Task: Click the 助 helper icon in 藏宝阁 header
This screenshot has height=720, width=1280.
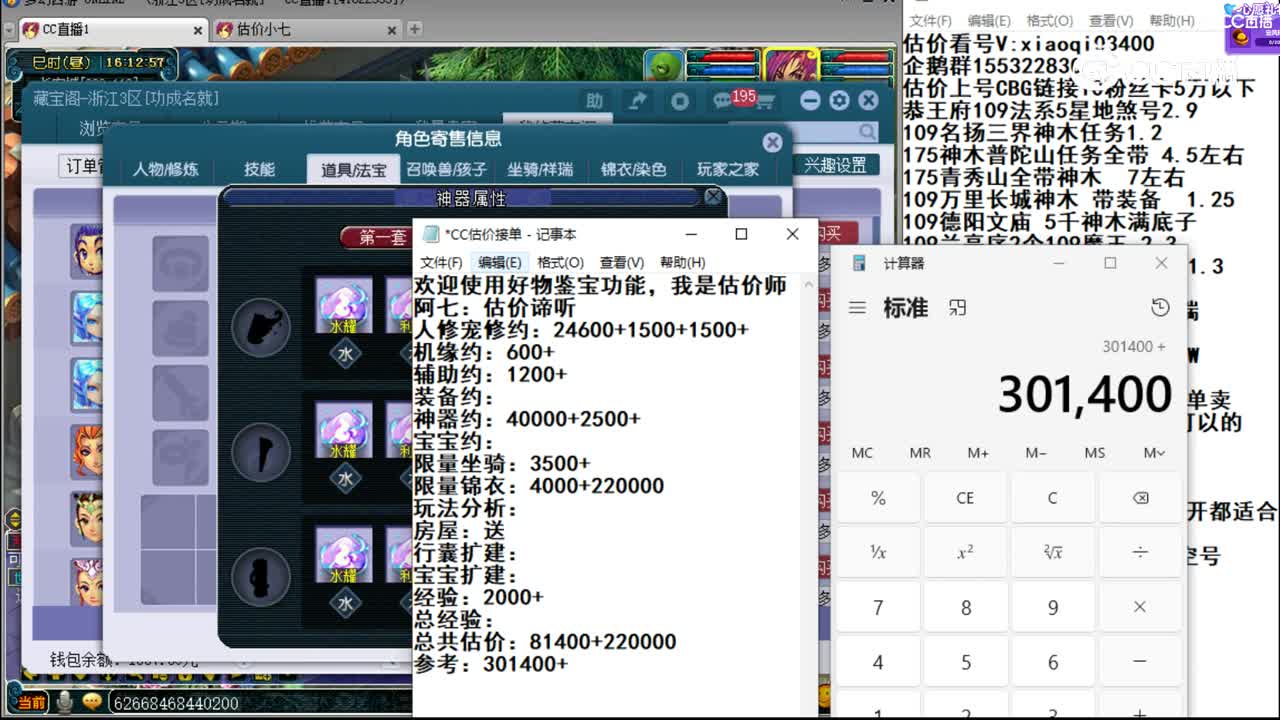Action: point(595,100)
